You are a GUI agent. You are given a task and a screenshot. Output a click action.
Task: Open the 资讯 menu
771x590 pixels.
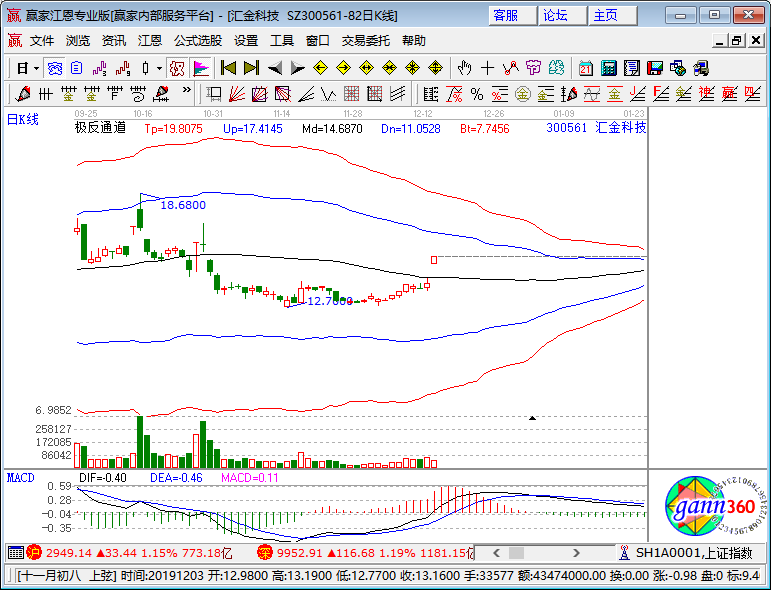(x=114, y=41)
